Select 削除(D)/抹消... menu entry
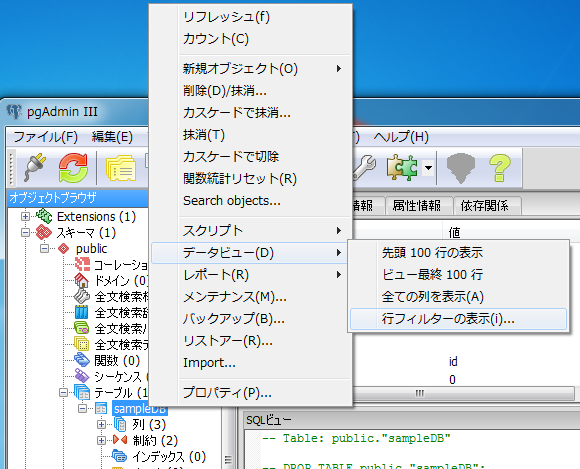 (250, 91)
